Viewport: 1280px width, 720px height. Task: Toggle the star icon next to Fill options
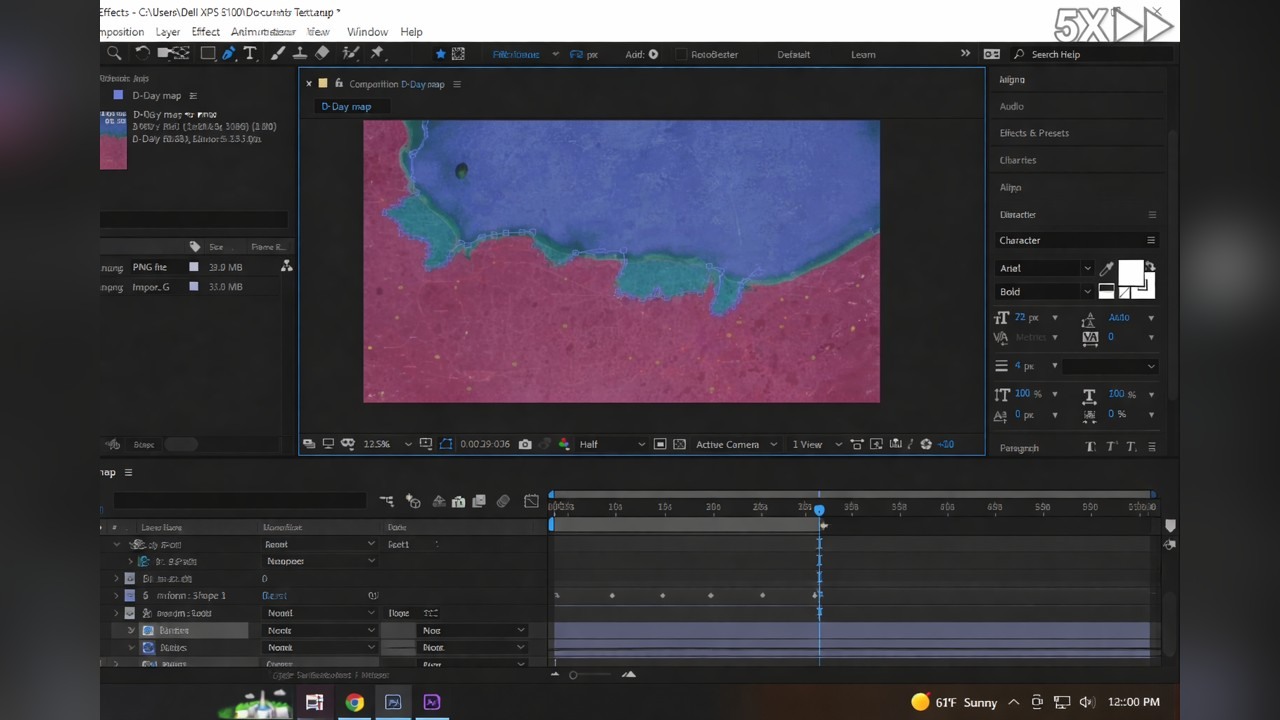point(440,54)
